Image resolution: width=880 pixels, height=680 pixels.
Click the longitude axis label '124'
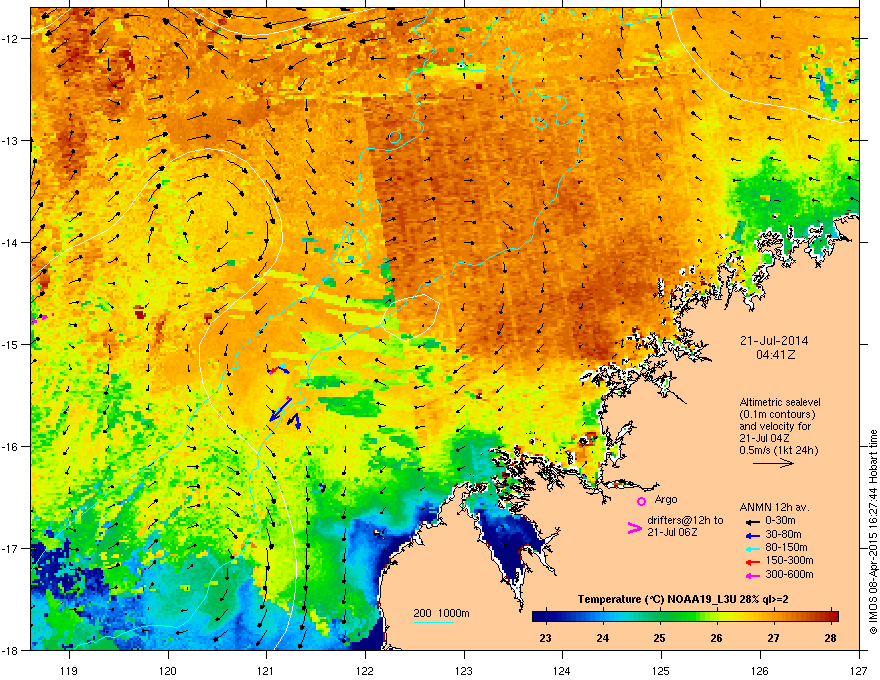point(562,670)
